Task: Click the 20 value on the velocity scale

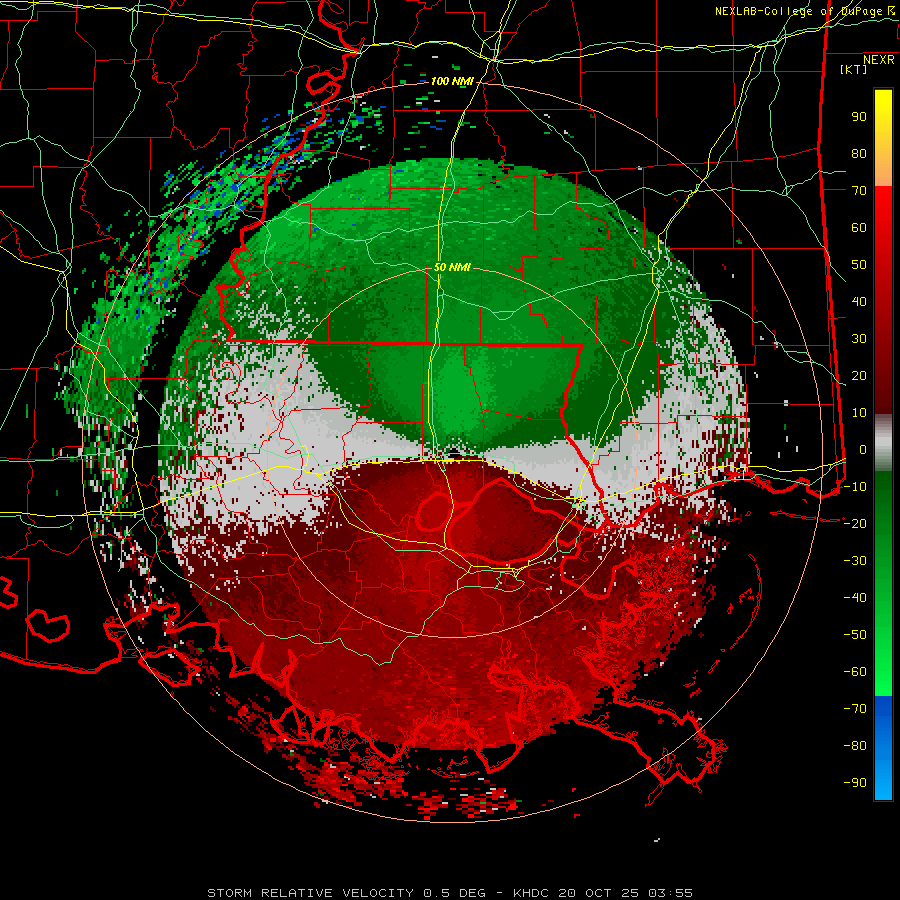Action: (859, 376)
